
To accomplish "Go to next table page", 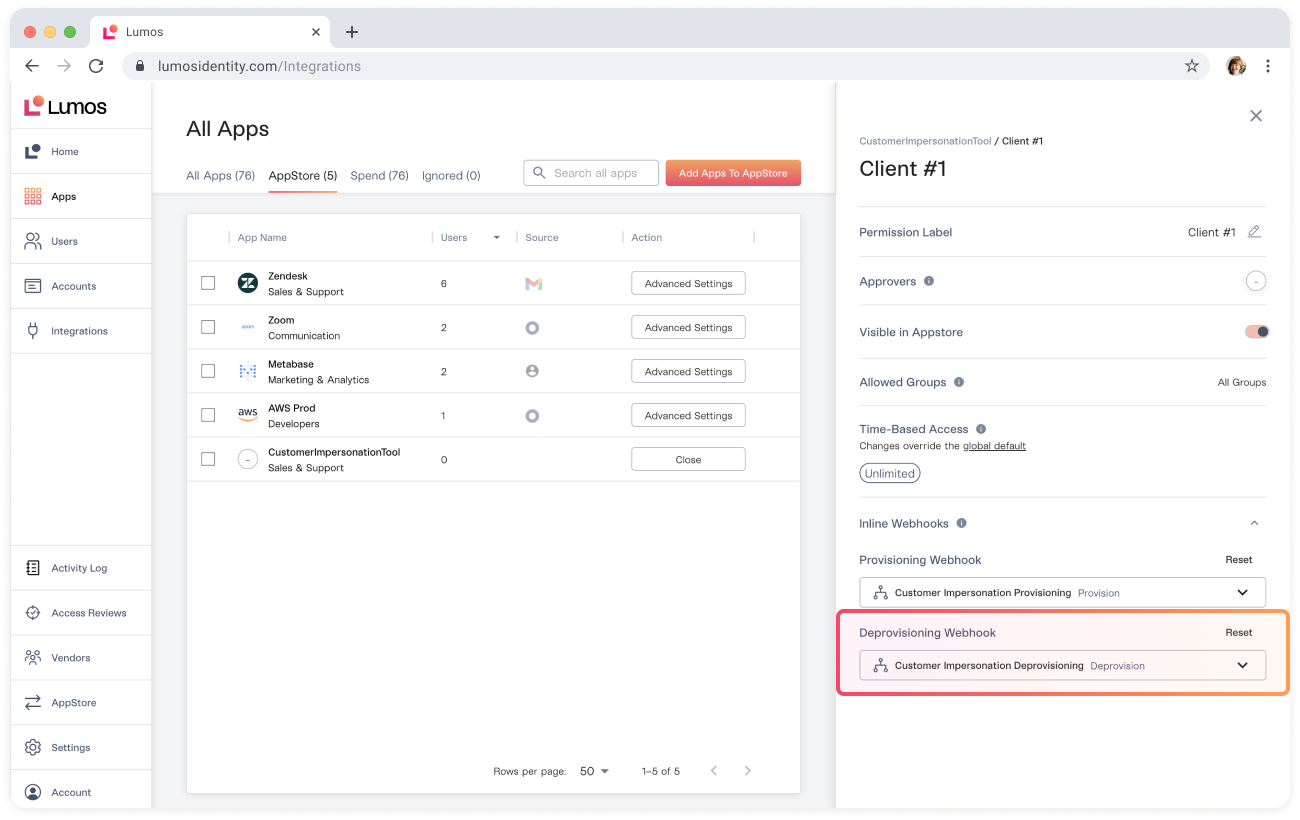I will [748, 771].
